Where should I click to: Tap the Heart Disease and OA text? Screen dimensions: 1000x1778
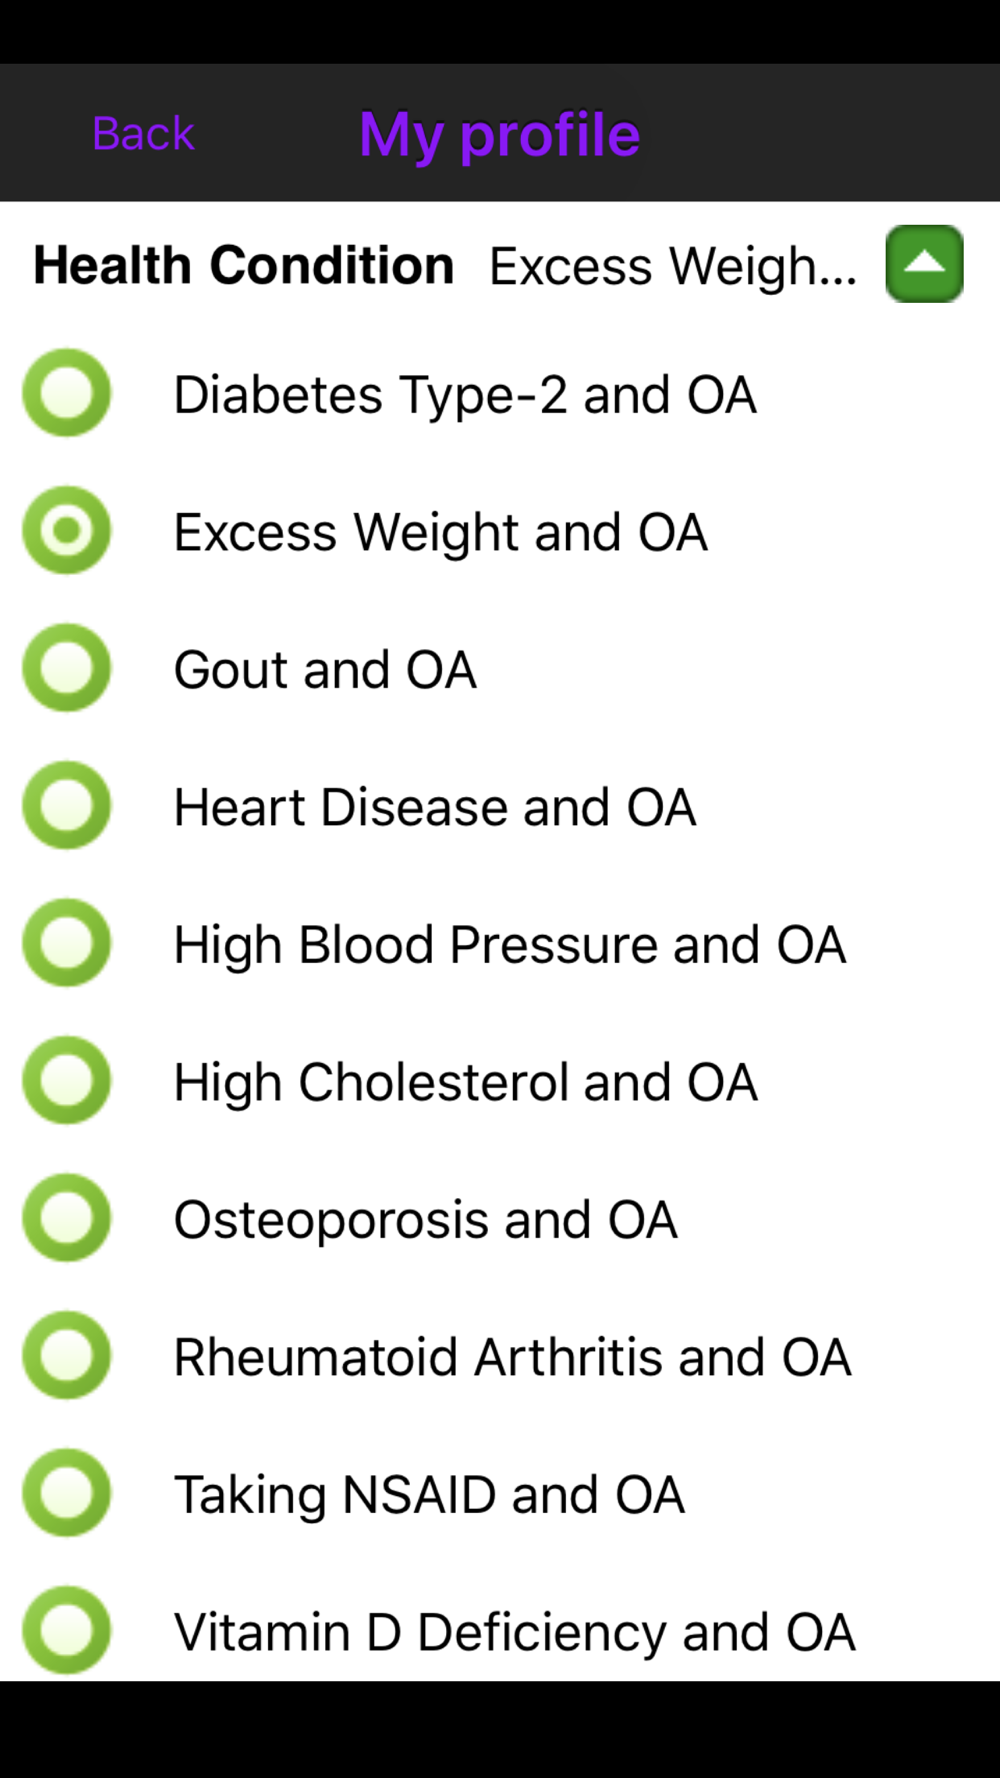(x=435, y=807)
